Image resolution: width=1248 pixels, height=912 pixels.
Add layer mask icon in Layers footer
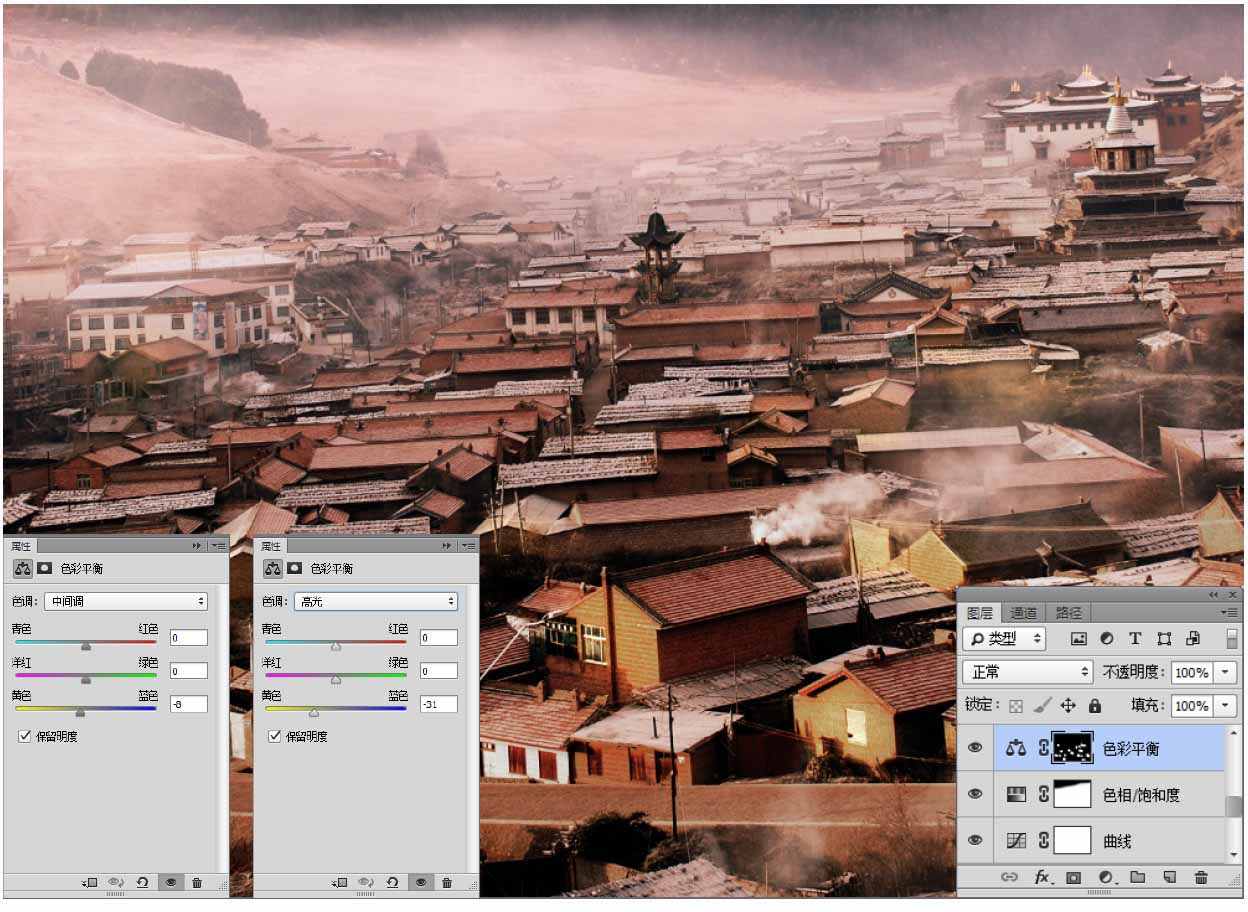coord(1074,878)
